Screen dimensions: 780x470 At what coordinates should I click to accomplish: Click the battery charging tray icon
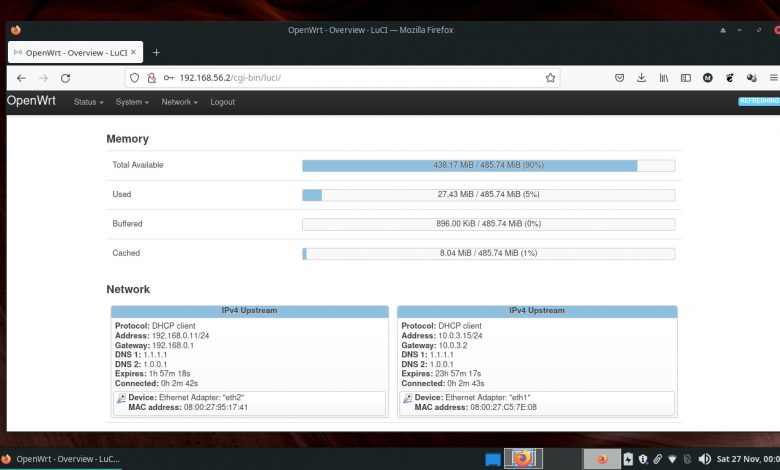(x=628, y=459)
